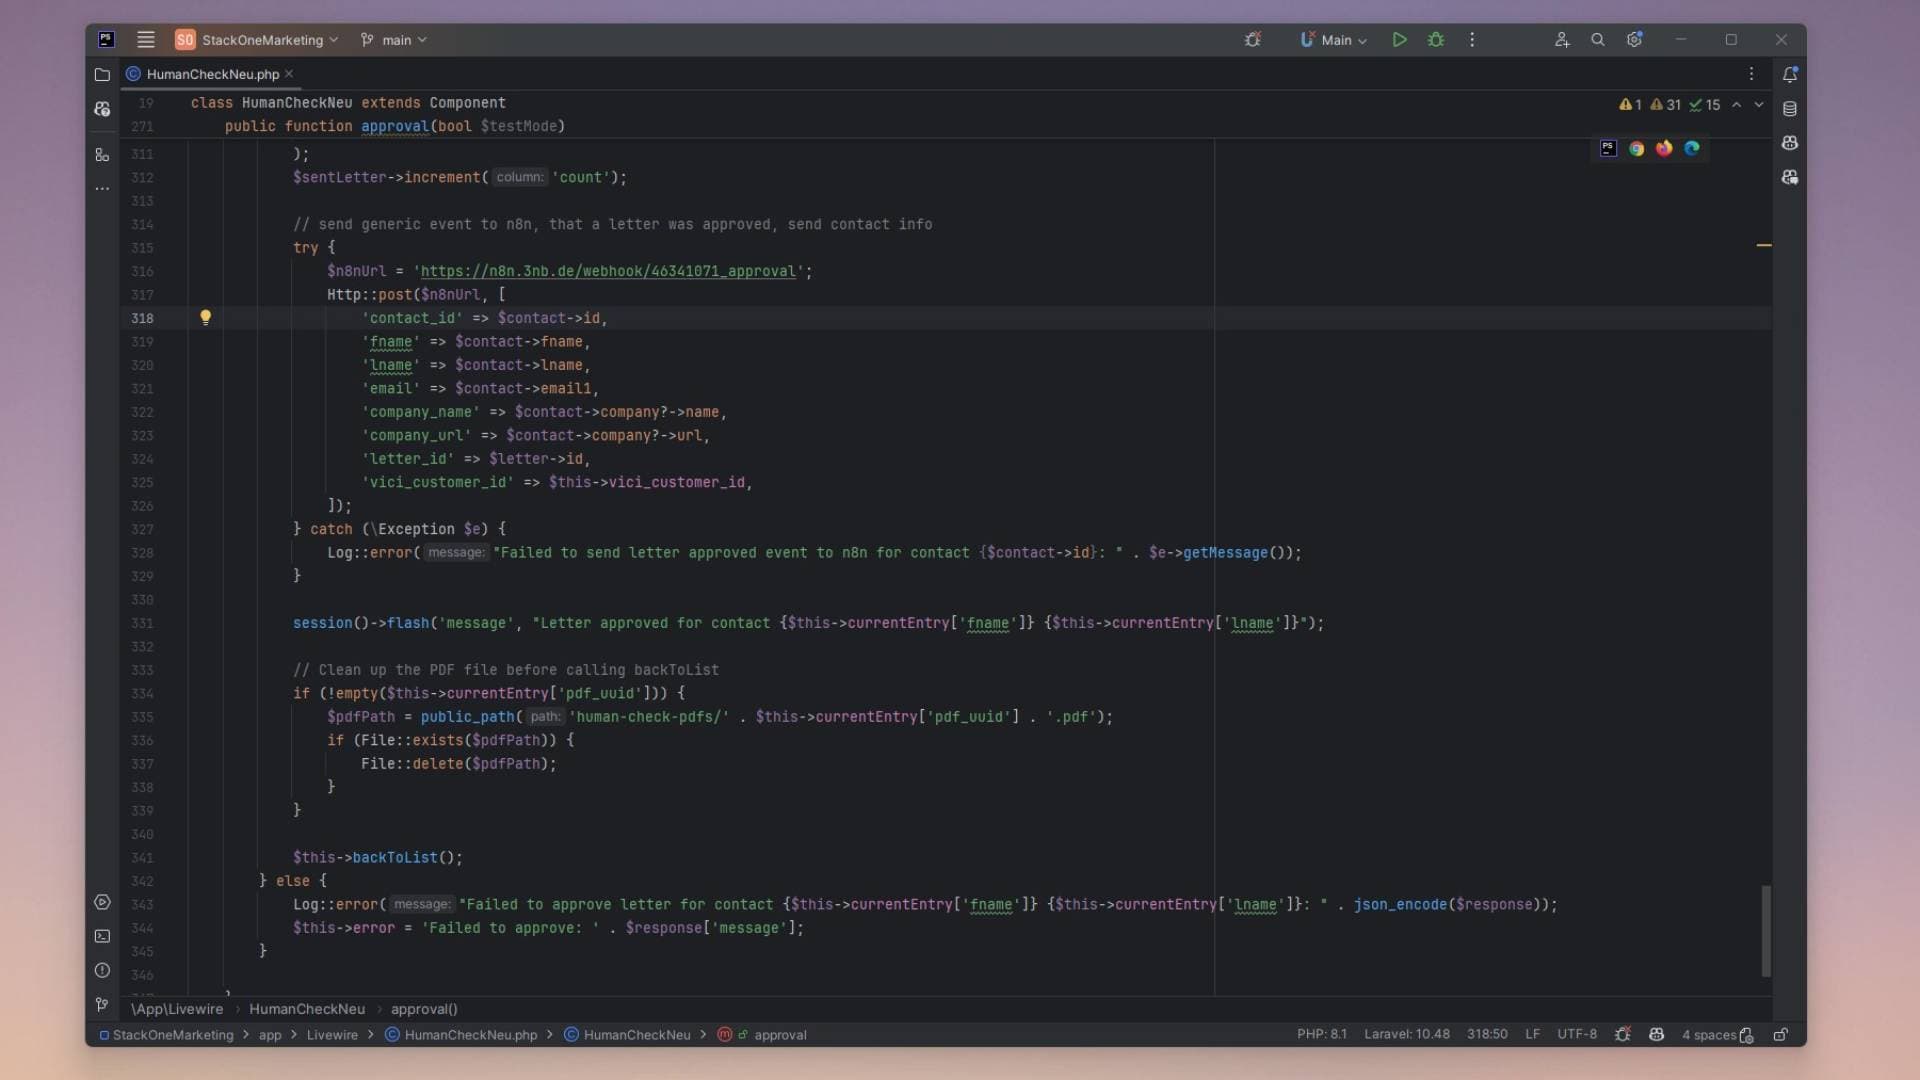
Task: Open Search Everywhere magnifier
Action: pos(1598,40)
